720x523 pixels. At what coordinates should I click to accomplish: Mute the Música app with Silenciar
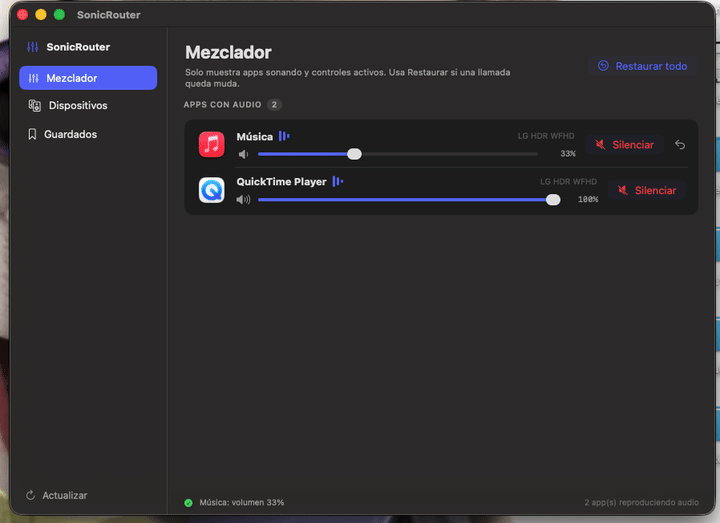pos(624,145)
